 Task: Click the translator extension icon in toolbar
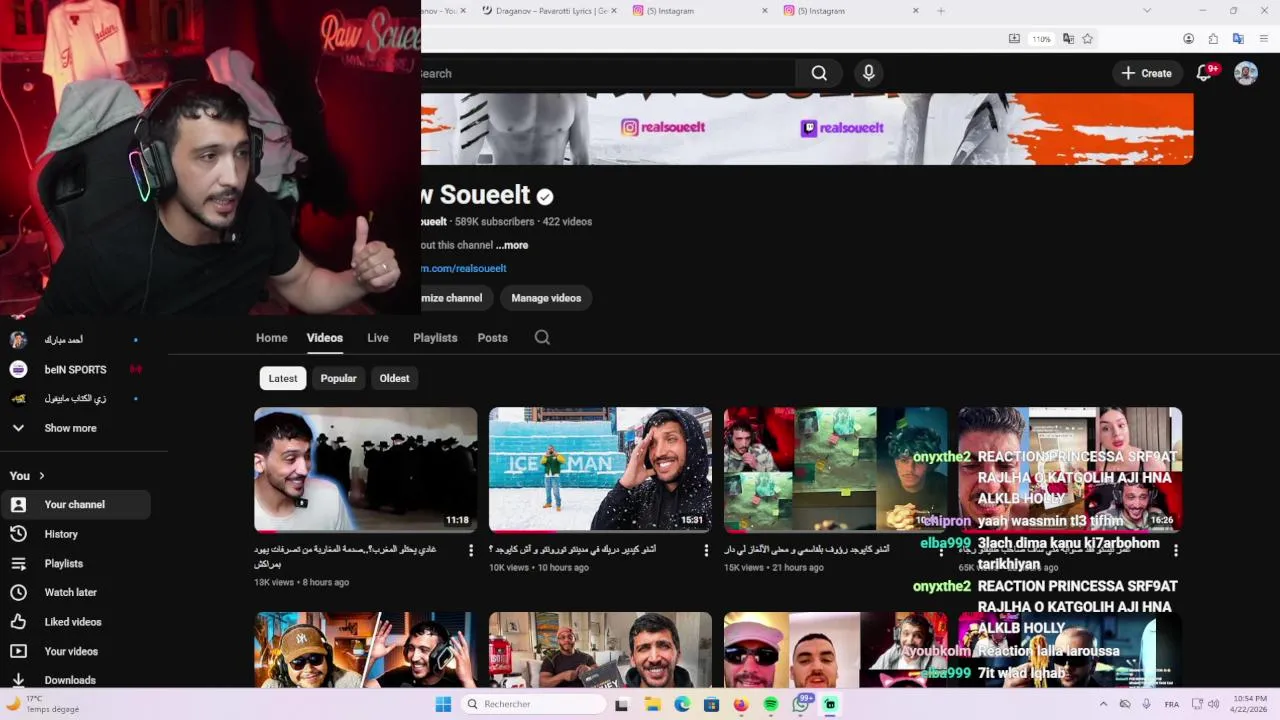point(1238,39)
